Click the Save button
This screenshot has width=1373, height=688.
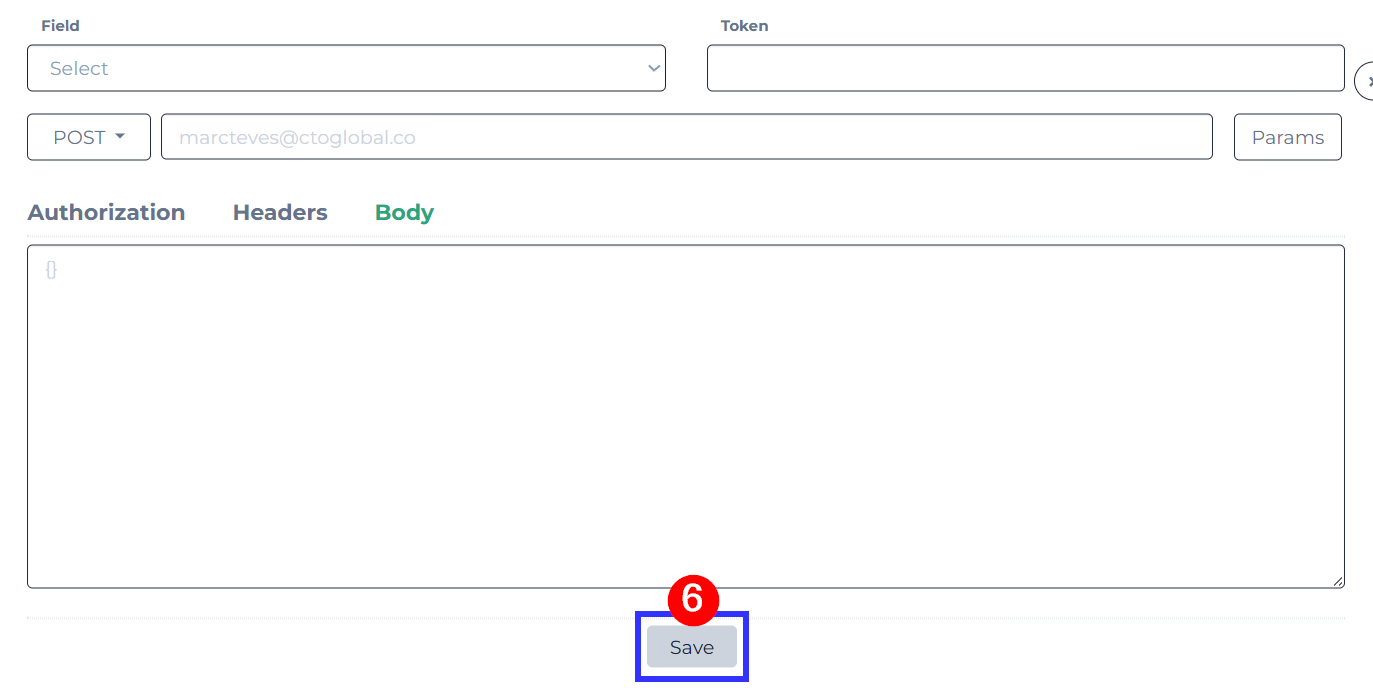692,647
